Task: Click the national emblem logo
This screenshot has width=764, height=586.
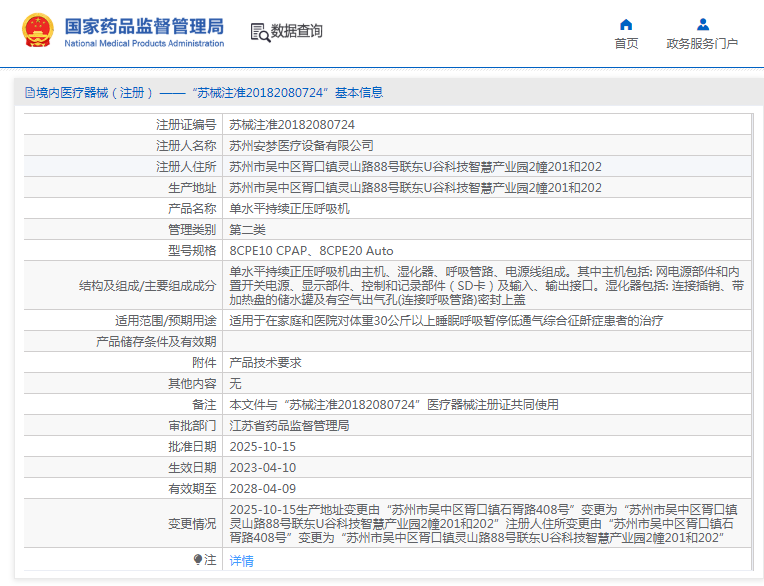Action: pyautogui.click(x=38, y=30)
